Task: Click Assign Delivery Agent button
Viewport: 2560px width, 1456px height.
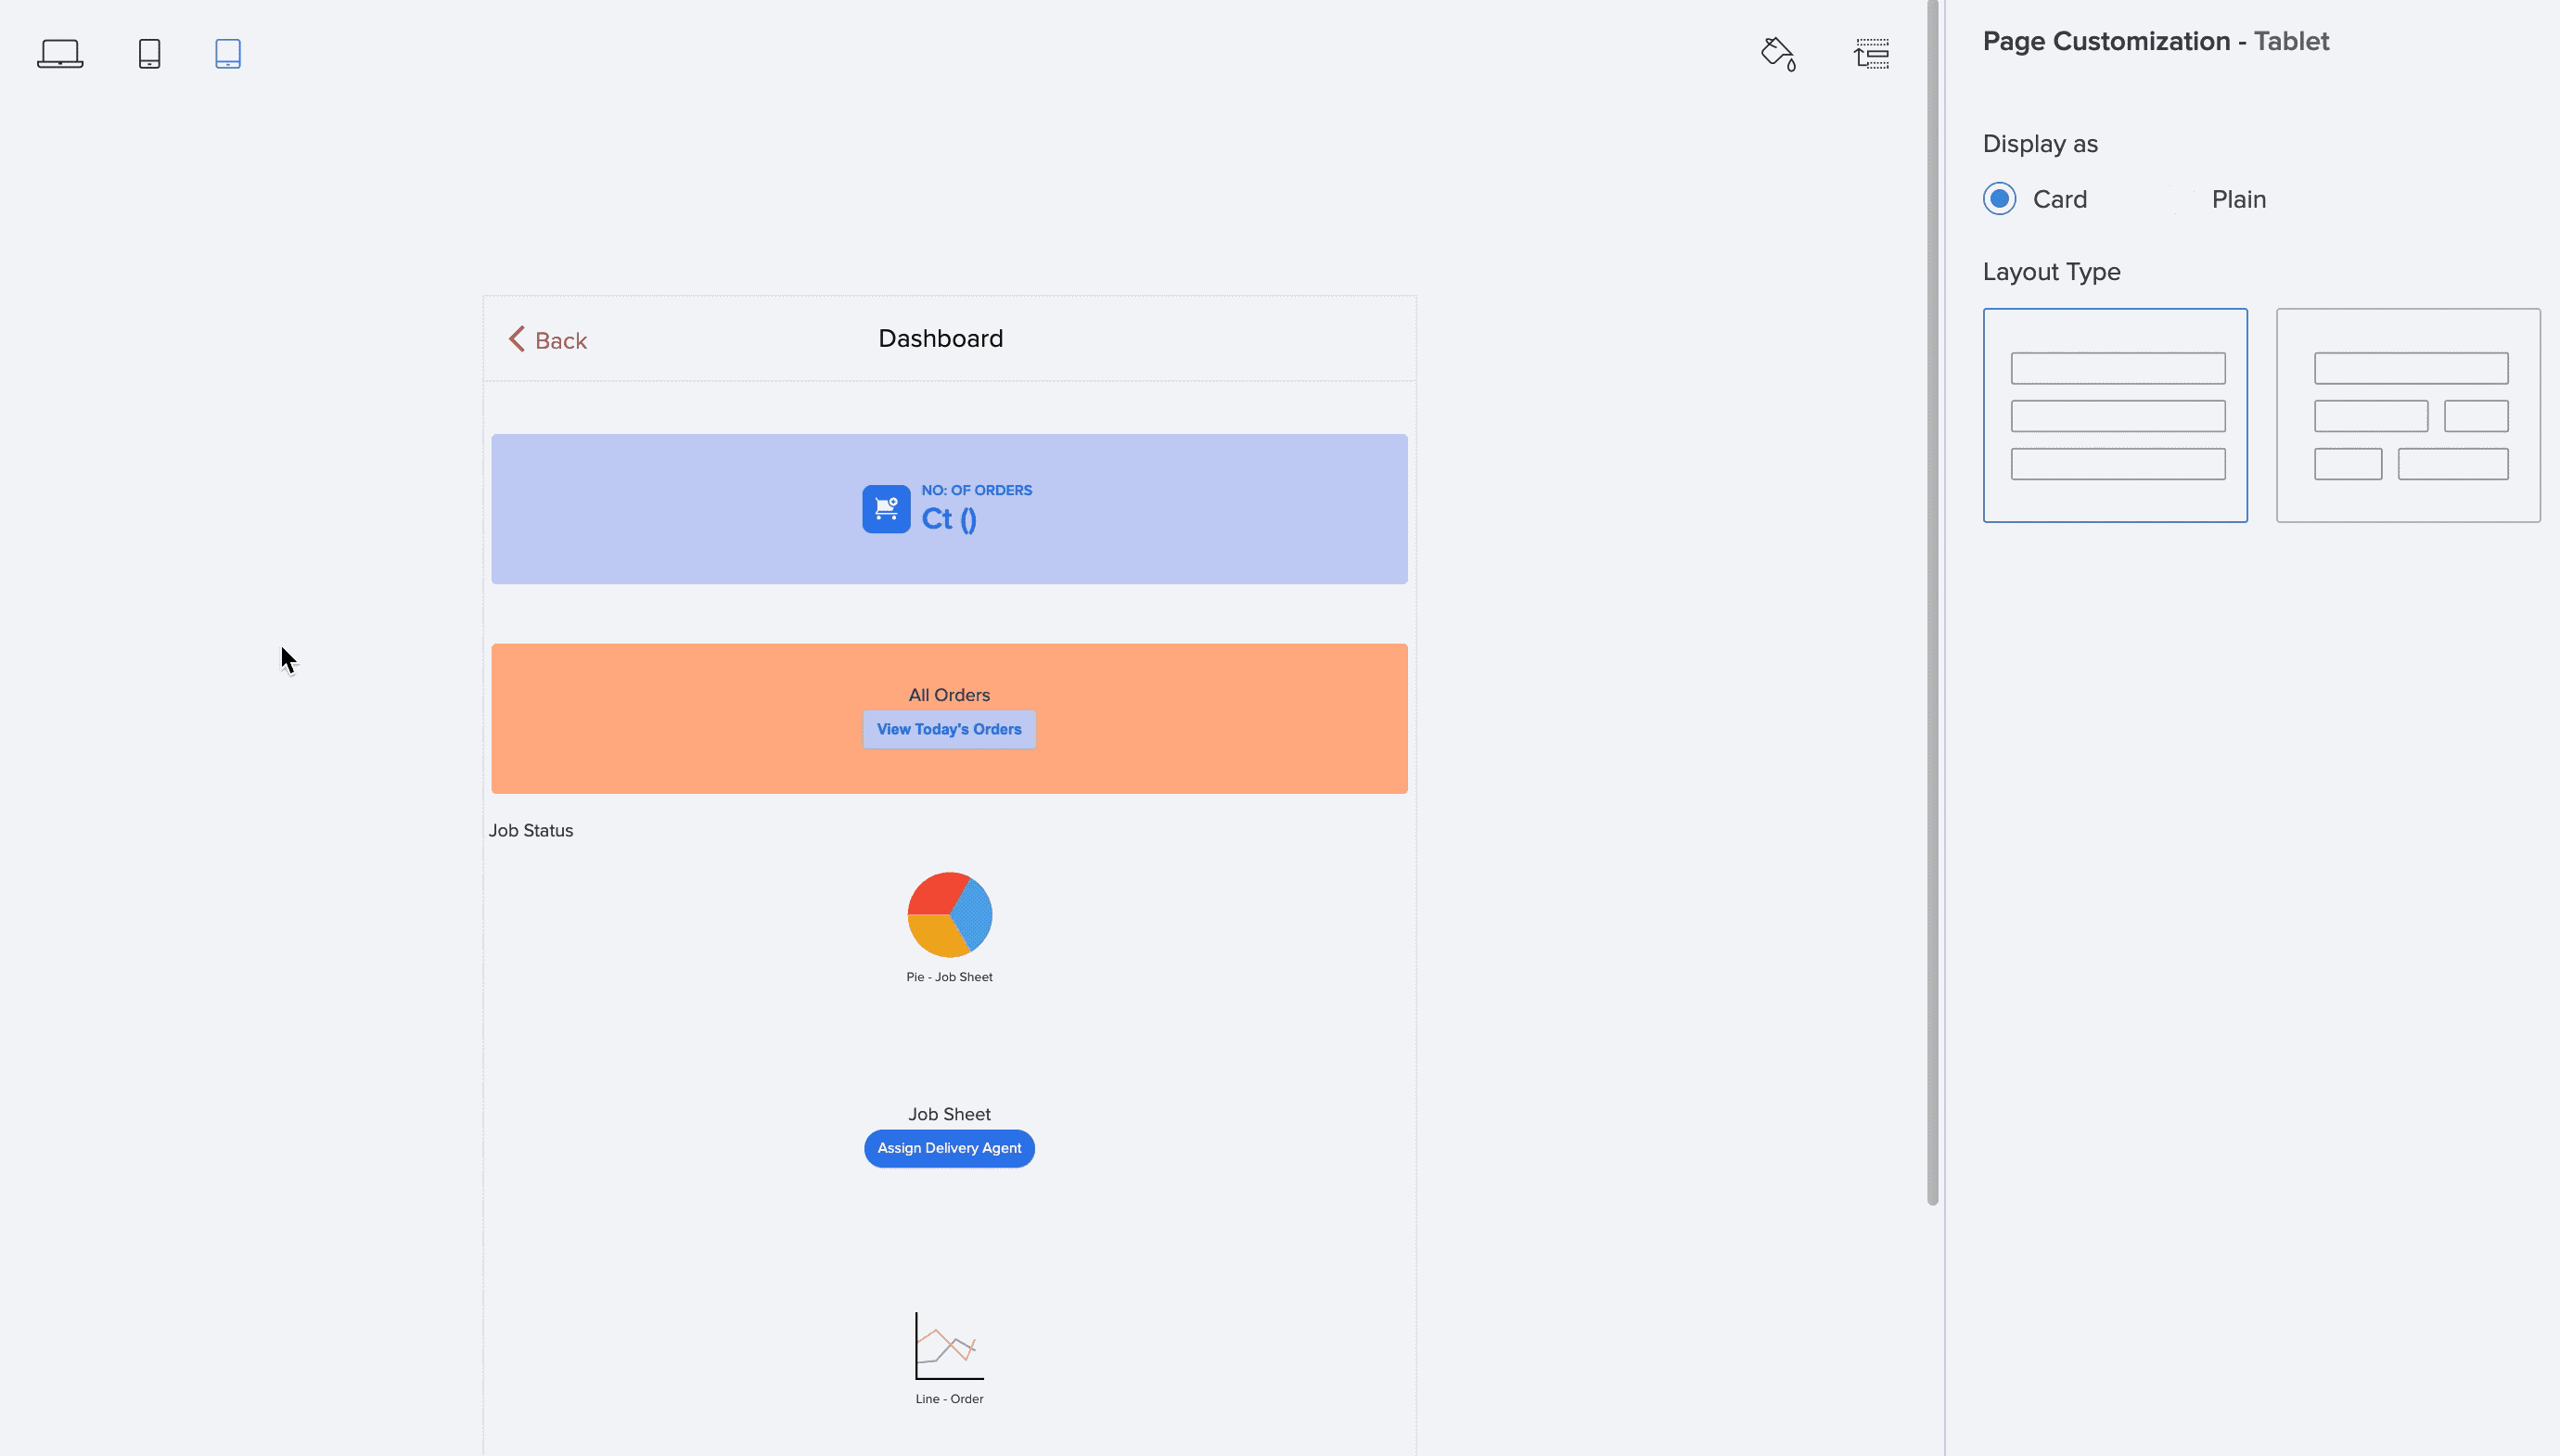Action: [x=949, y=1148]
